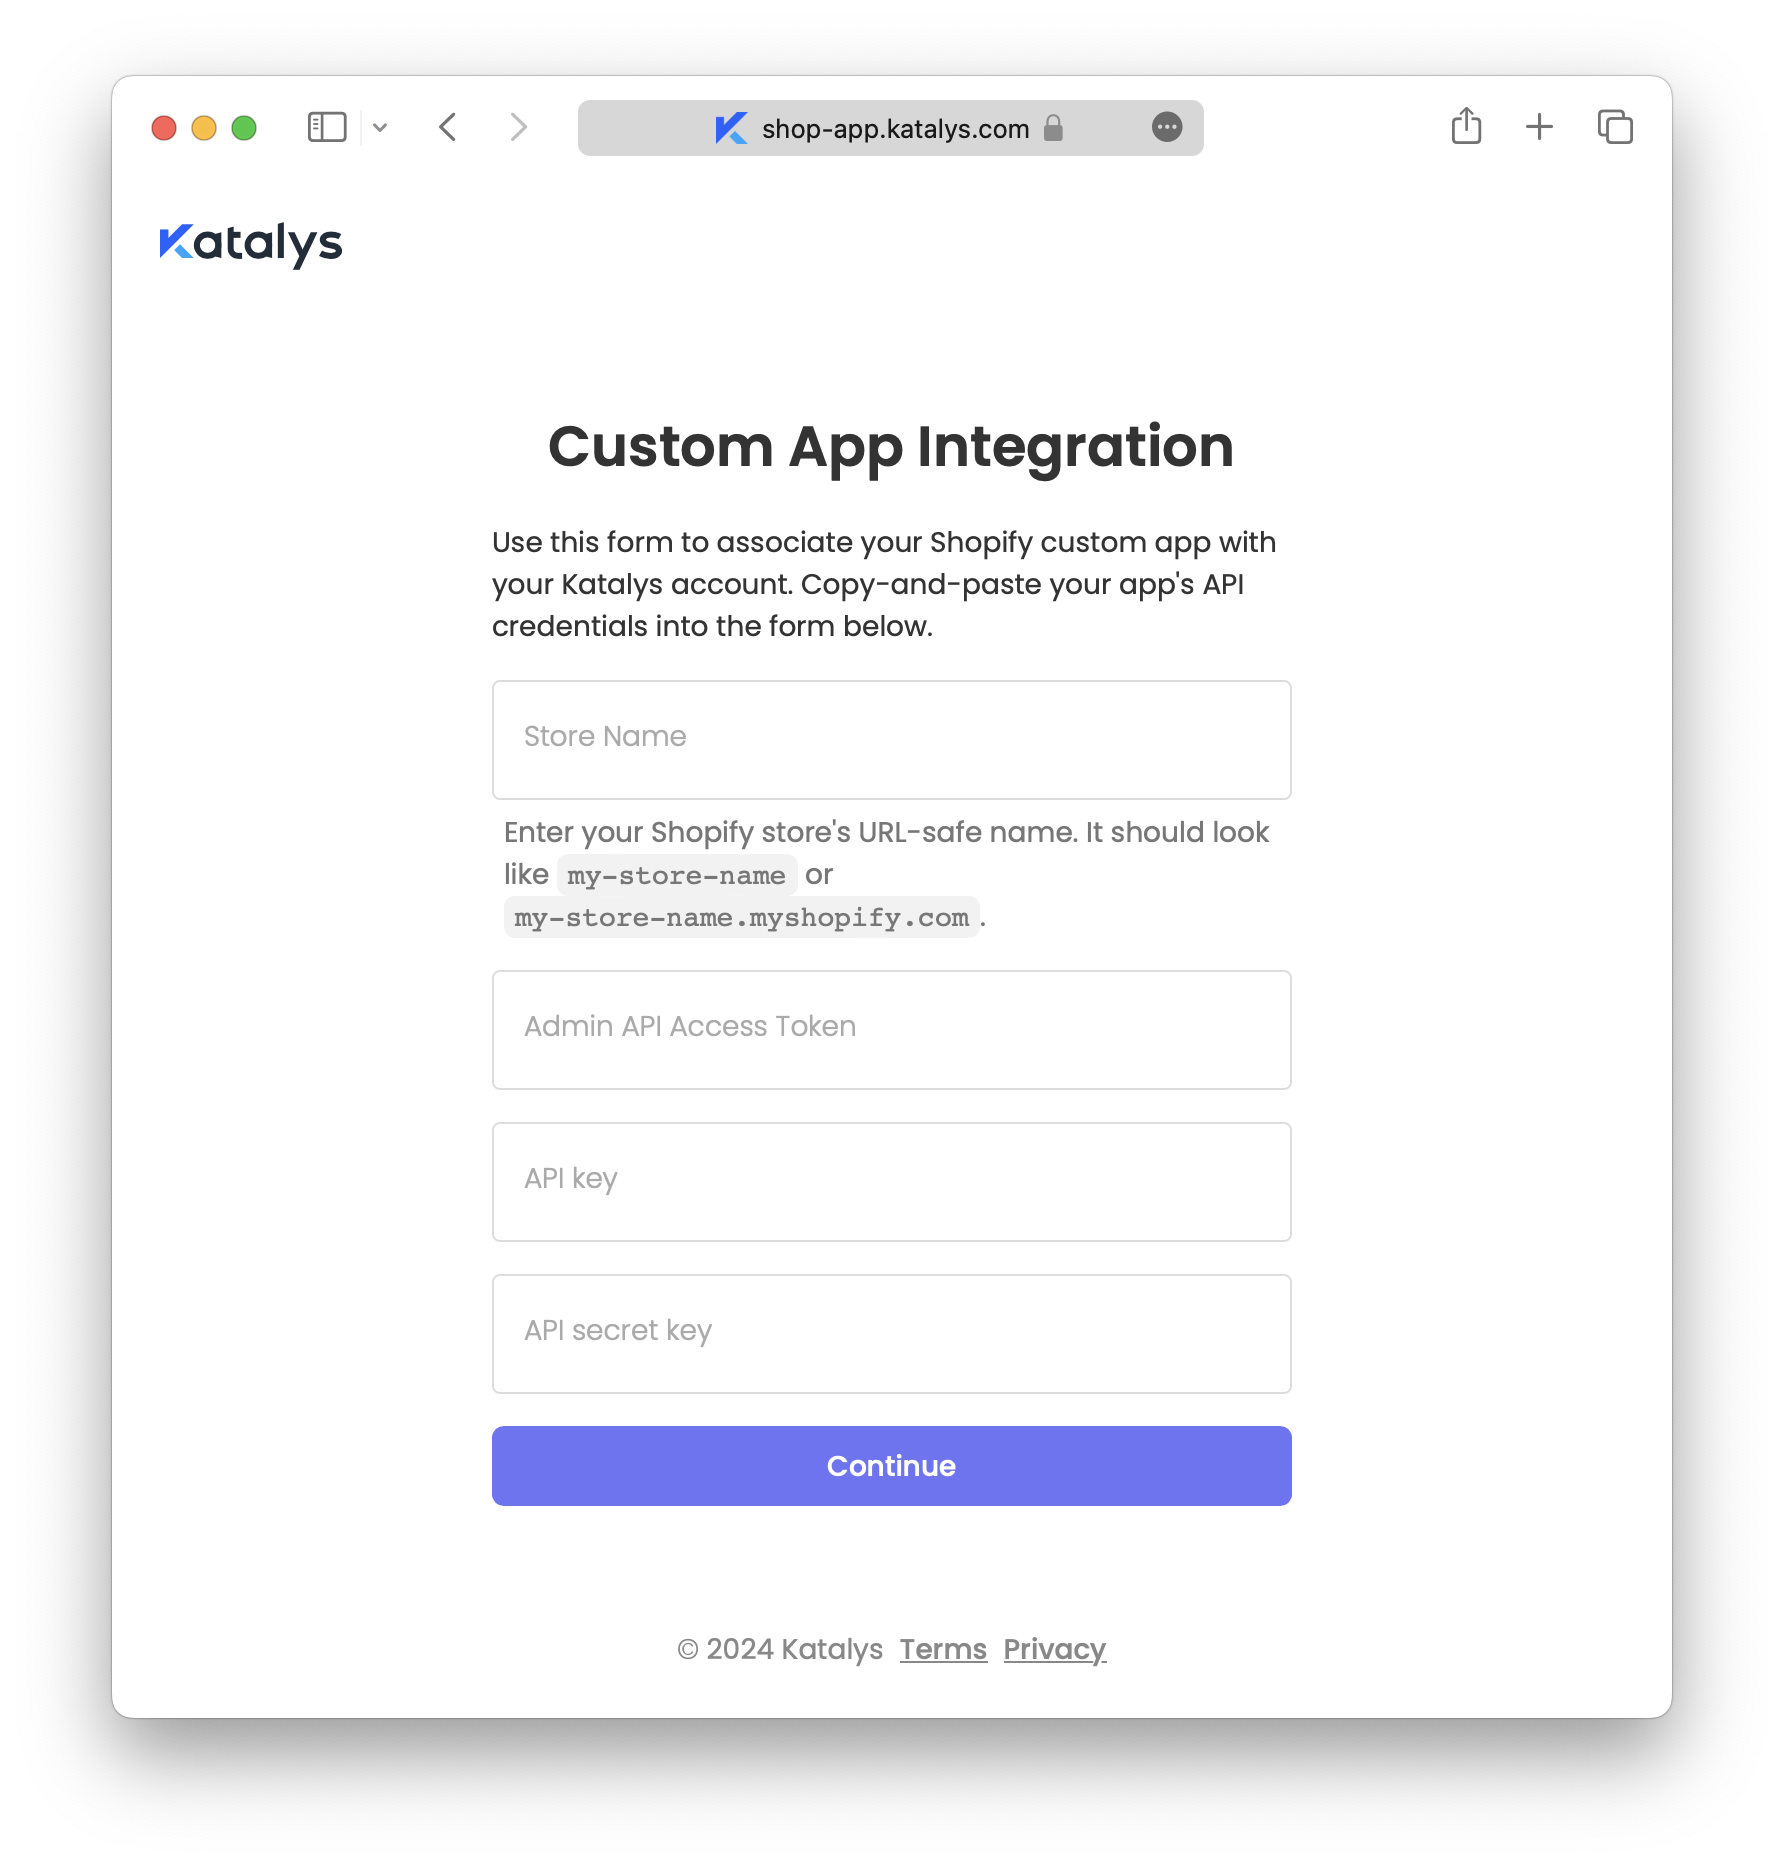Expand the sidebar options chevron
This screenshot has height=1866, width=1784.
tap(380, 128)
